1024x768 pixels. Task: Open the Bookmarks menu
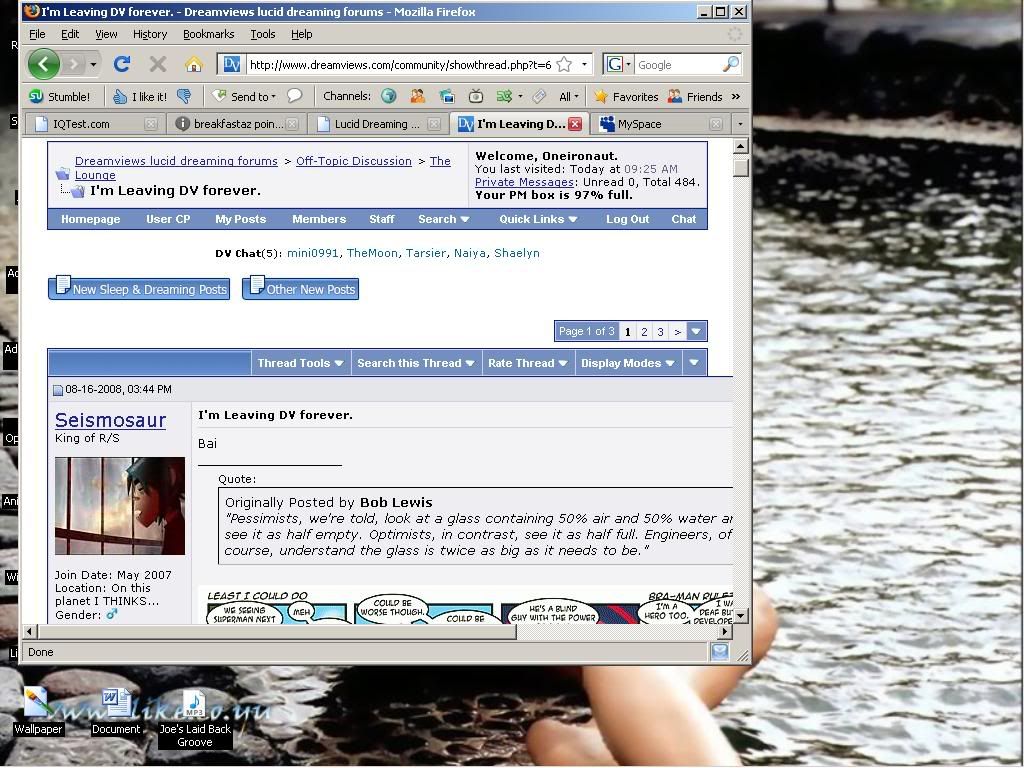(208, 34)
